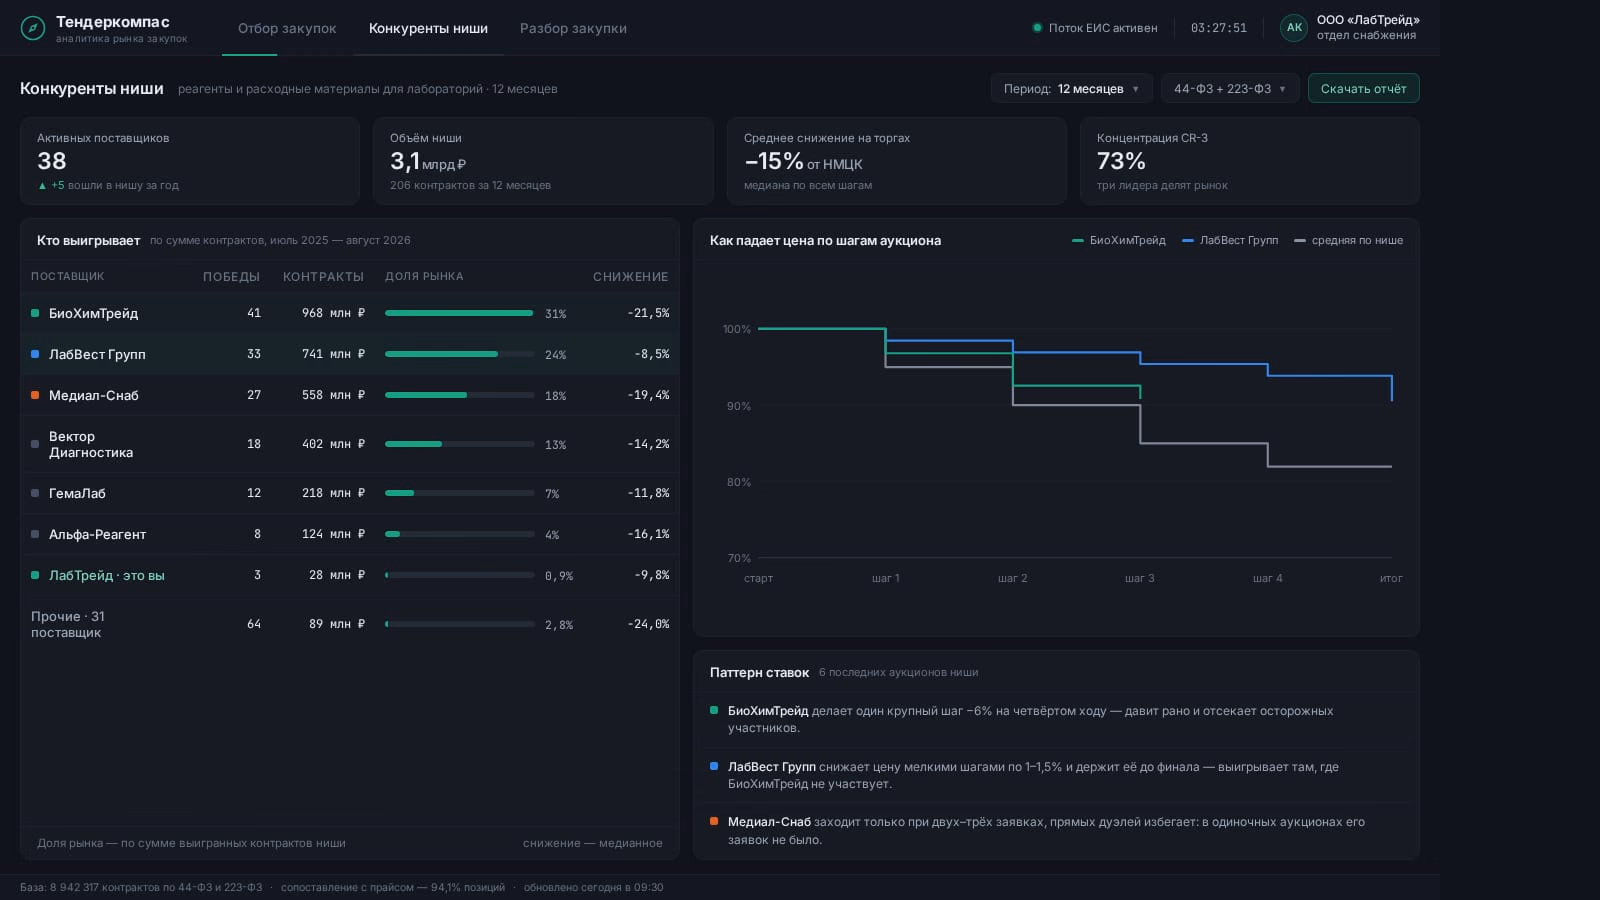The width and height of the screenshot is (1600, 900).
Task: Click the ООО «ЛабТрейд» account name
Action: [1368, 20]
